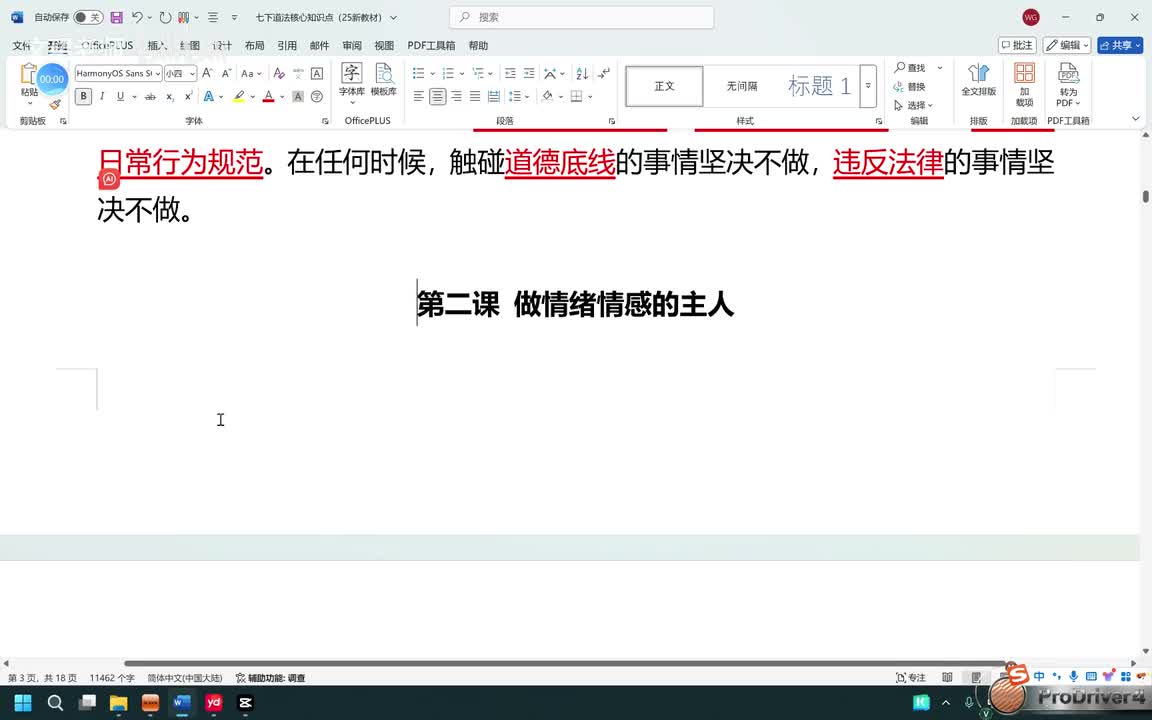This screenshot has height=720, width=1152.
Task: Apply Superscript formatting
Action: pos(188,96)
